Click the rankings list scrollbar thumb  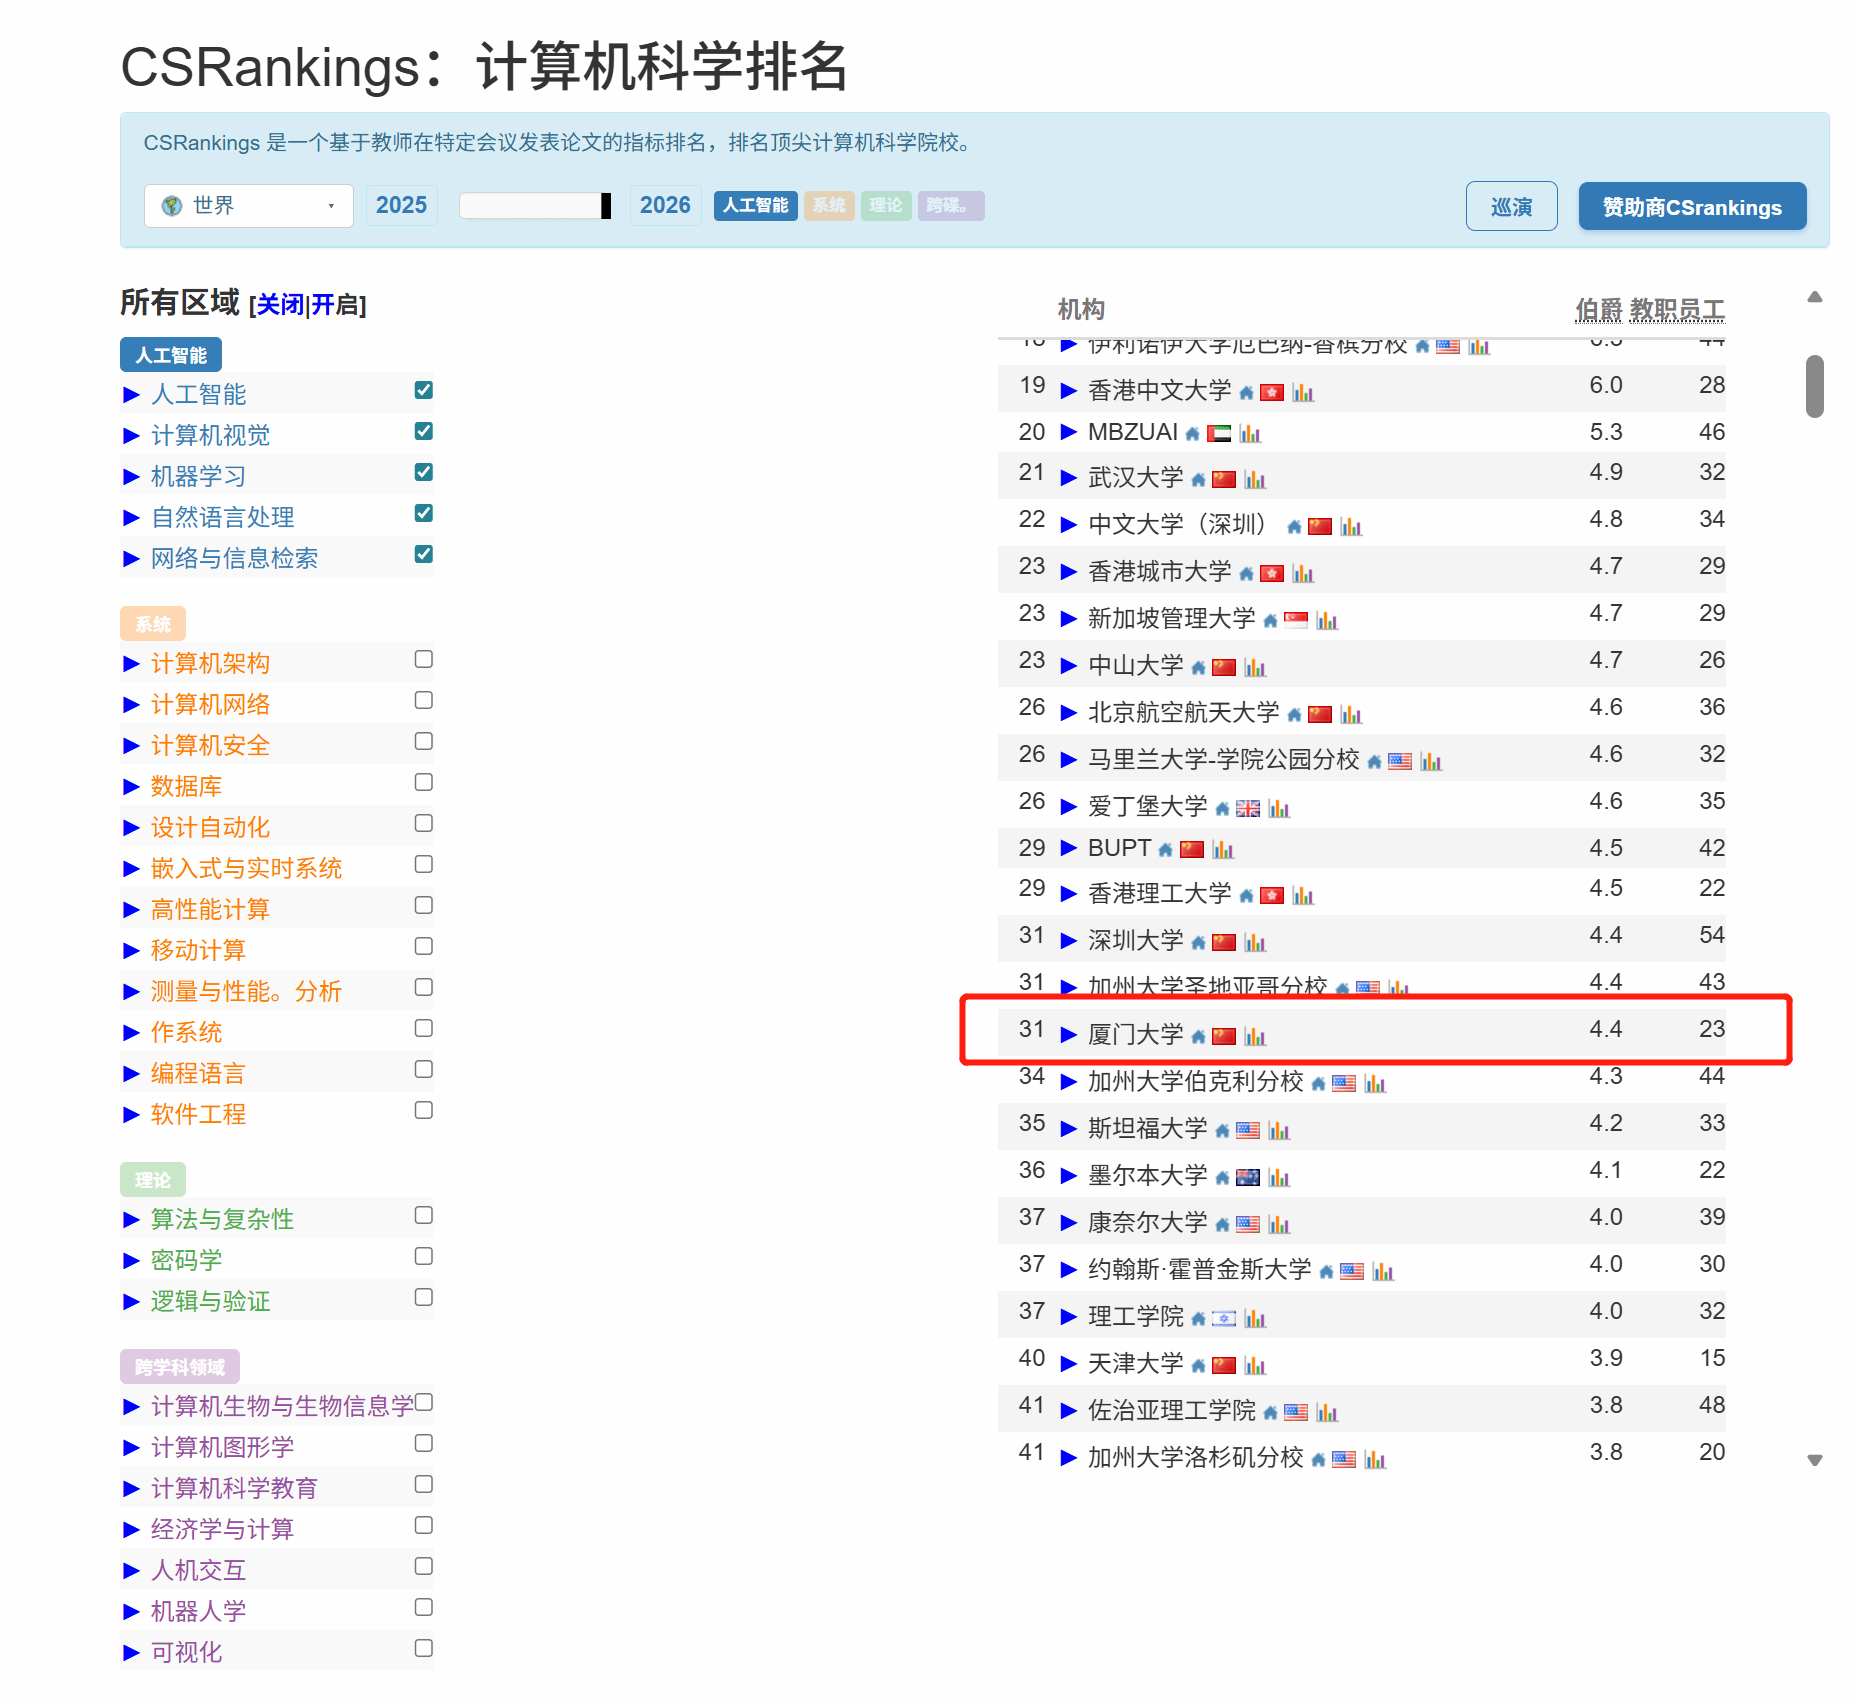click(1815, 386)
